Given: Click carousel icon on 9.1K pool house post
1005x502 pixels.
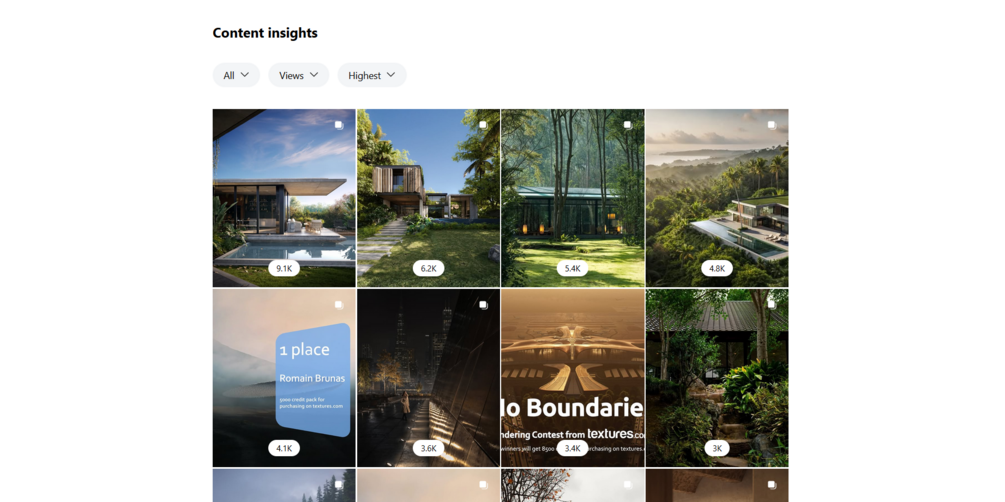Looking at the screenshot, I should point(338,125).
